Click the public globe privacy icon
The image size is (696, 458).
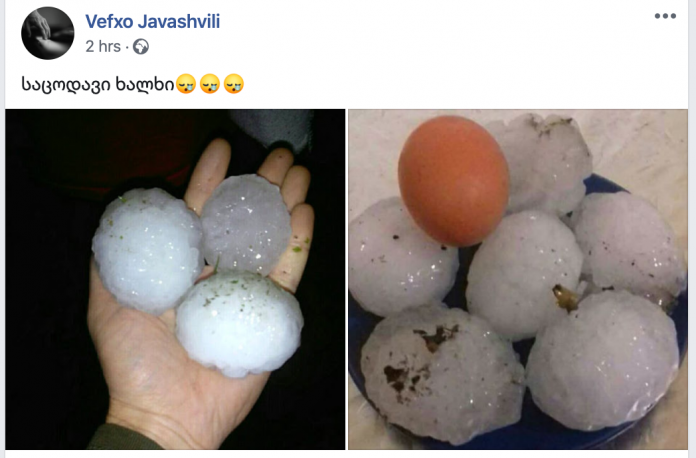tap(141, 47)
